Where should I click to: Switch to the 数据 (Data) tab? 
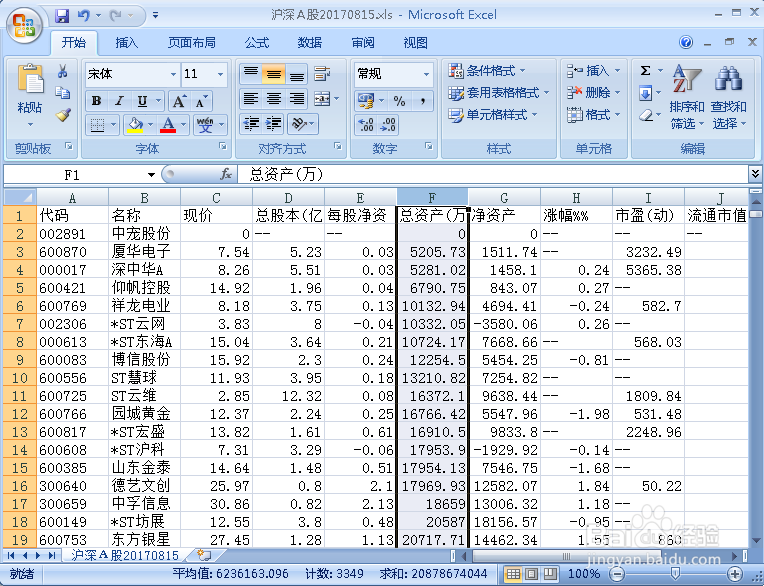tap(310, 43)
